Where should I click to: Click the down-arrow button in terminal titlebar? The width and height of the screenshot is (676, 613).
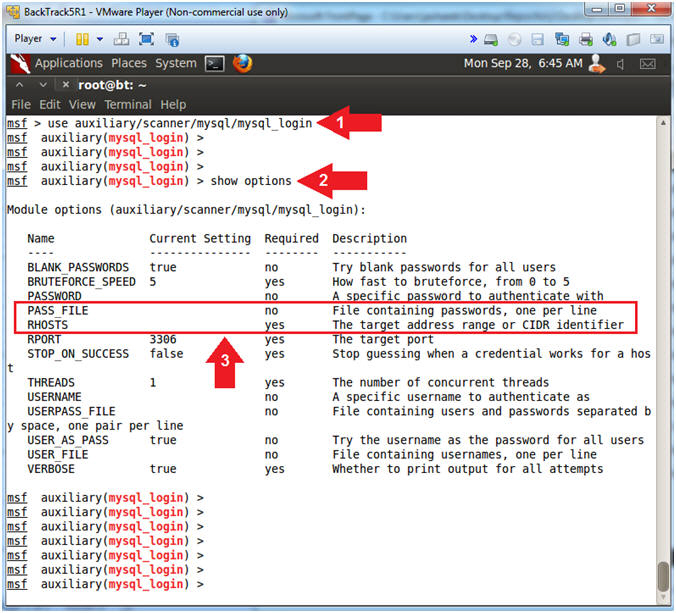click(x=43, y=85)
